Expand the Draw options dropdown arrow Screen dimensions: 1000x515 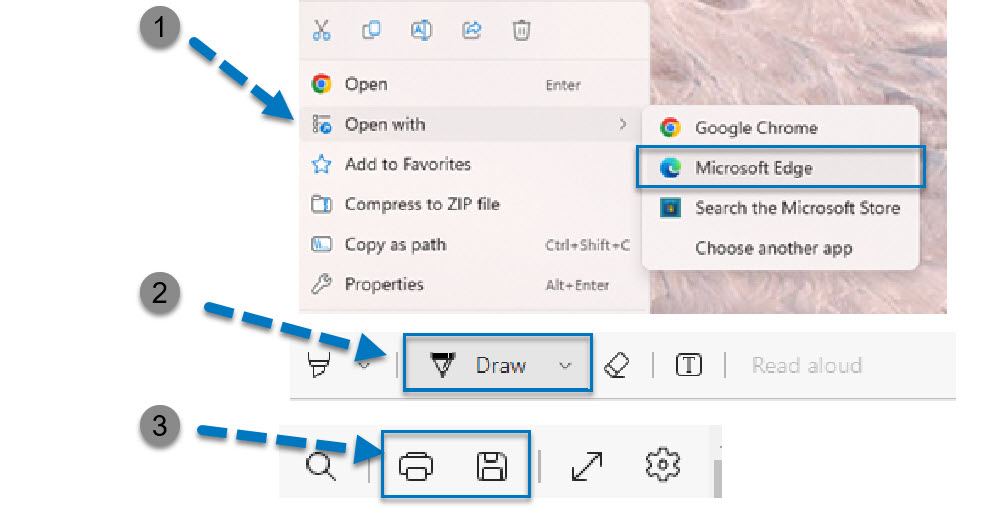[x=565, y=366]
